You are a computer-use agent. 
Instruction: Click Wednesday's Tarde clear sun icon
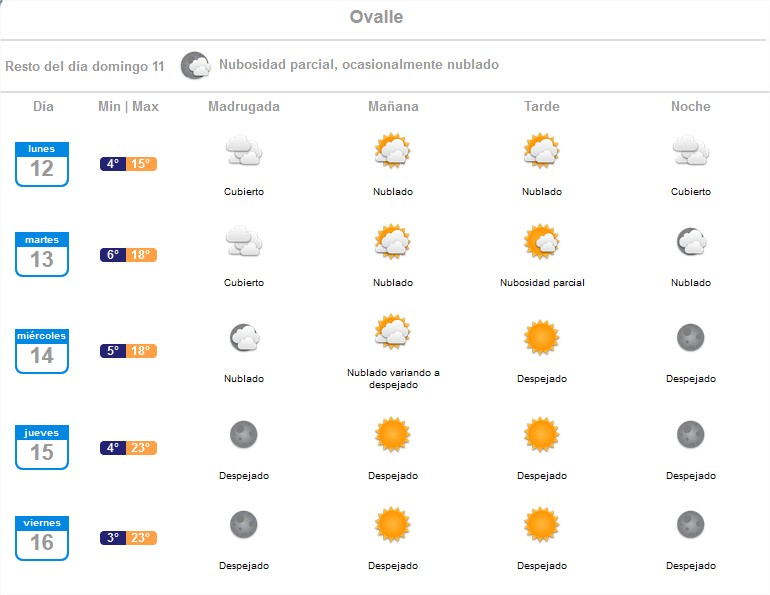pyautogui.click(x=541, y=338)
